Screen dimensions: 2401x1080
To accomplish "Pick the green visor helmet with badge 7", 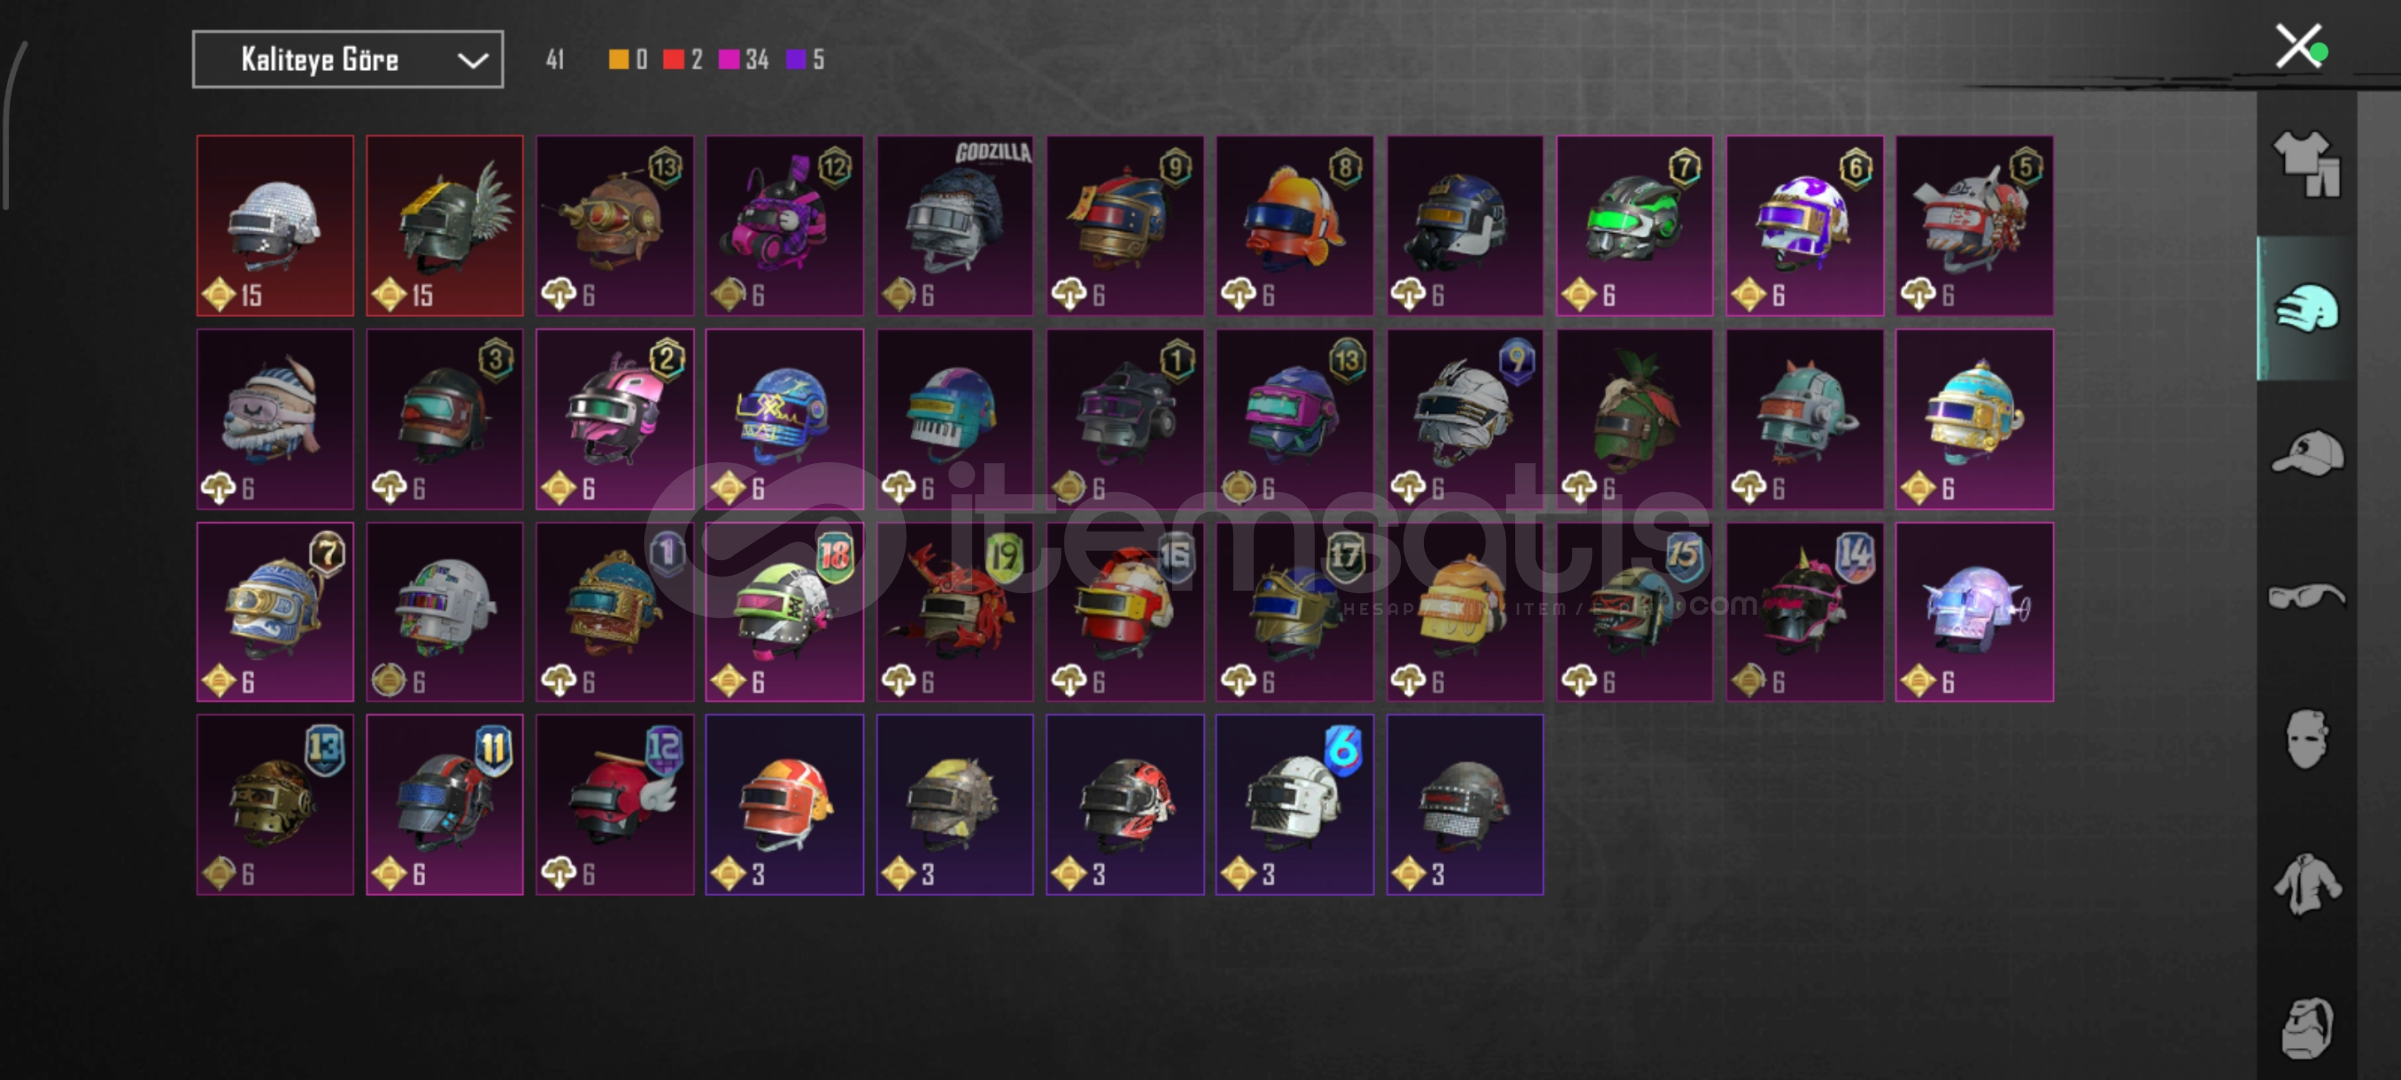I will (1635, 226).
